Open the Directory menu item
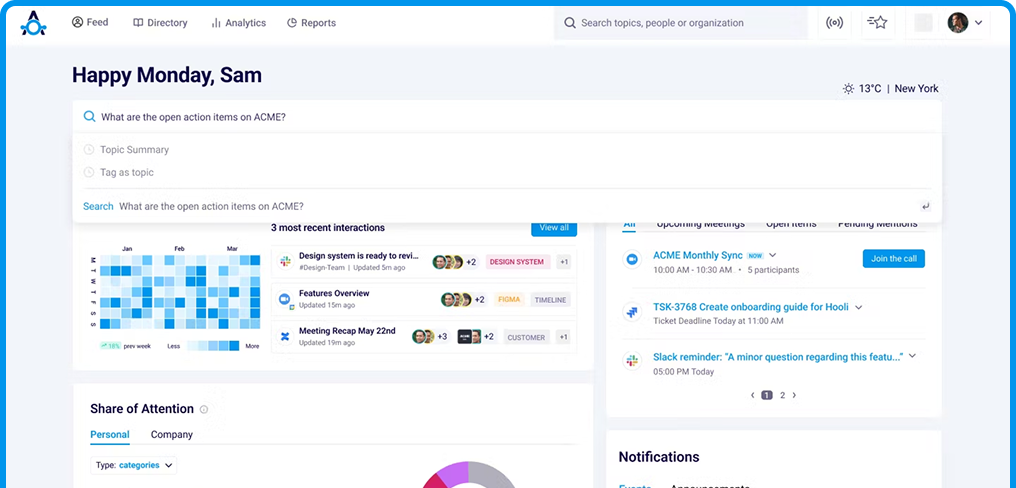This screenshot has width=1016, height=488. tap(160, 23)
